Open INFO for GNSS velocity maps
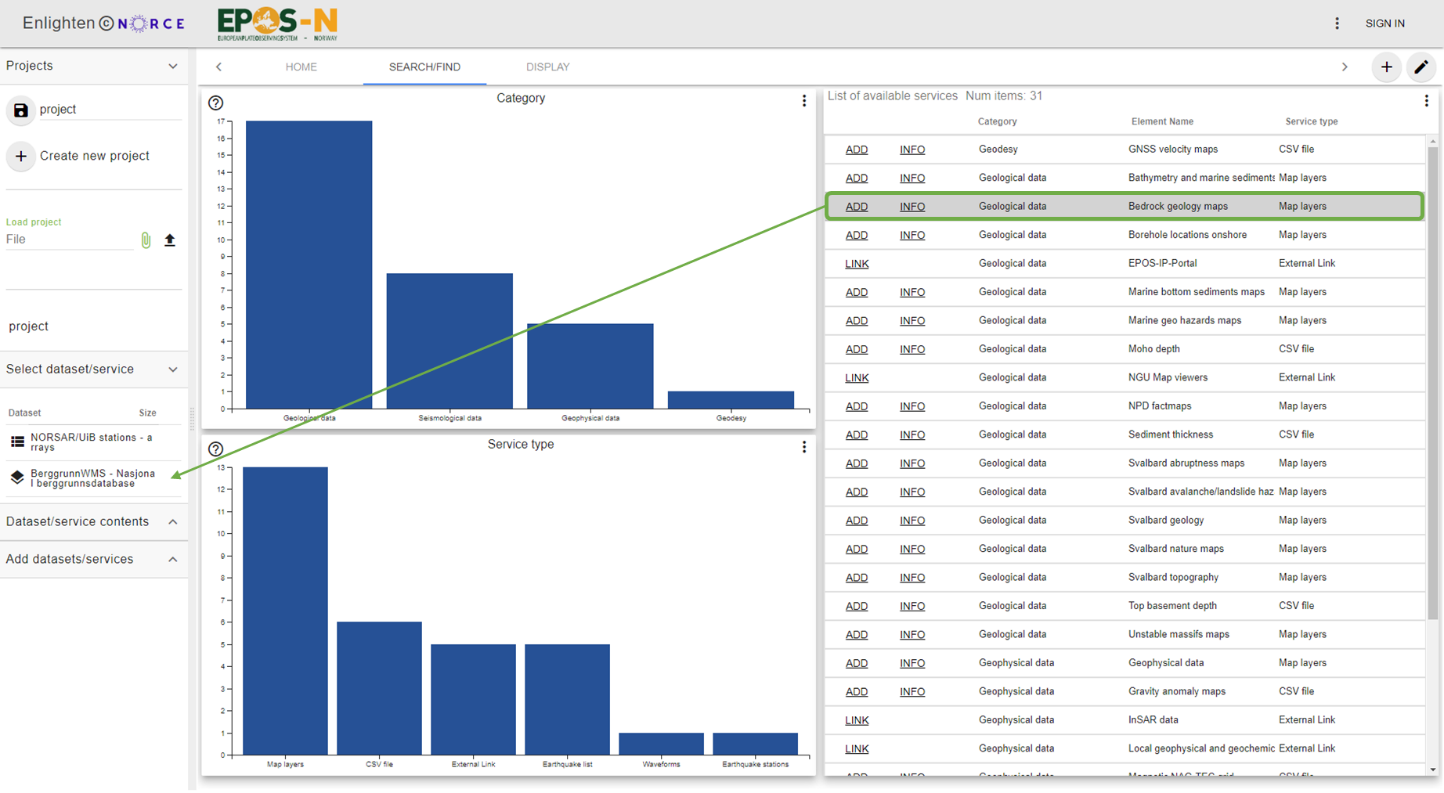The image size is (1444, 793). point(912,150)
